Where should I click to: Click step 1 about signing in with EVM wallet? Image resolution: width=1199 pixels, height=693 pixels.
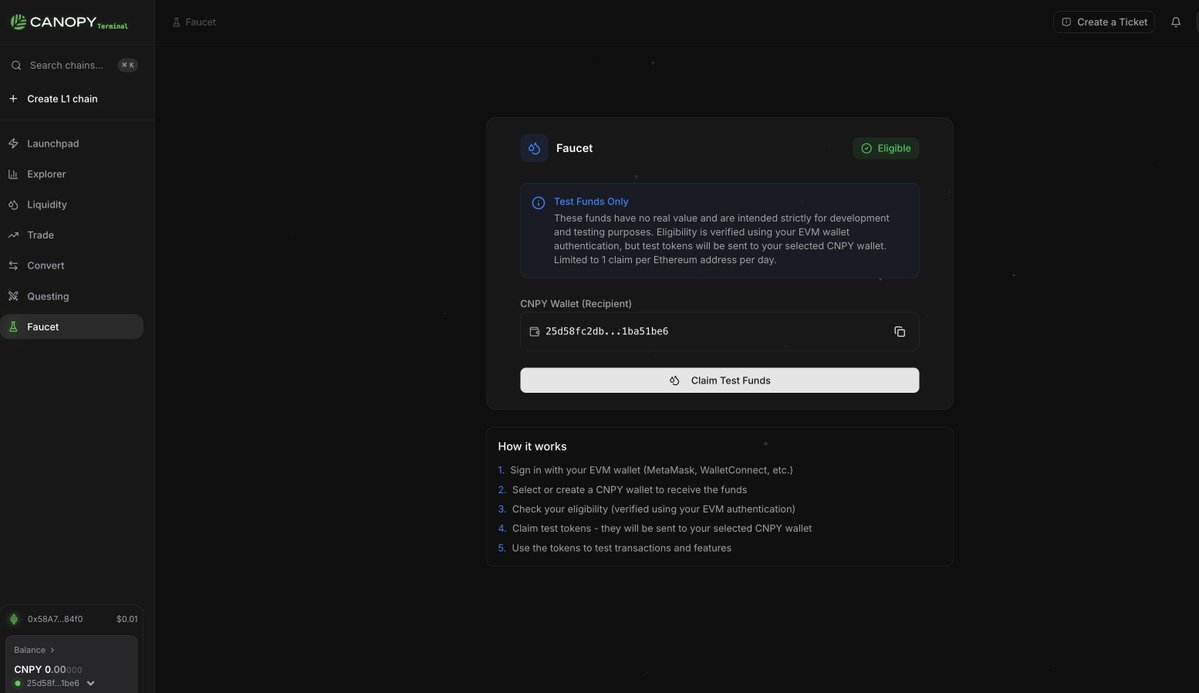[x=645, y=470]
